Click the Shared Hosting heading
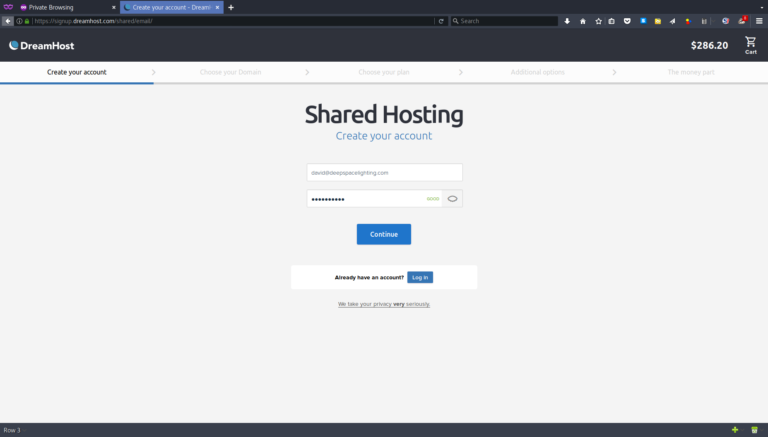 tap(384, 115)
